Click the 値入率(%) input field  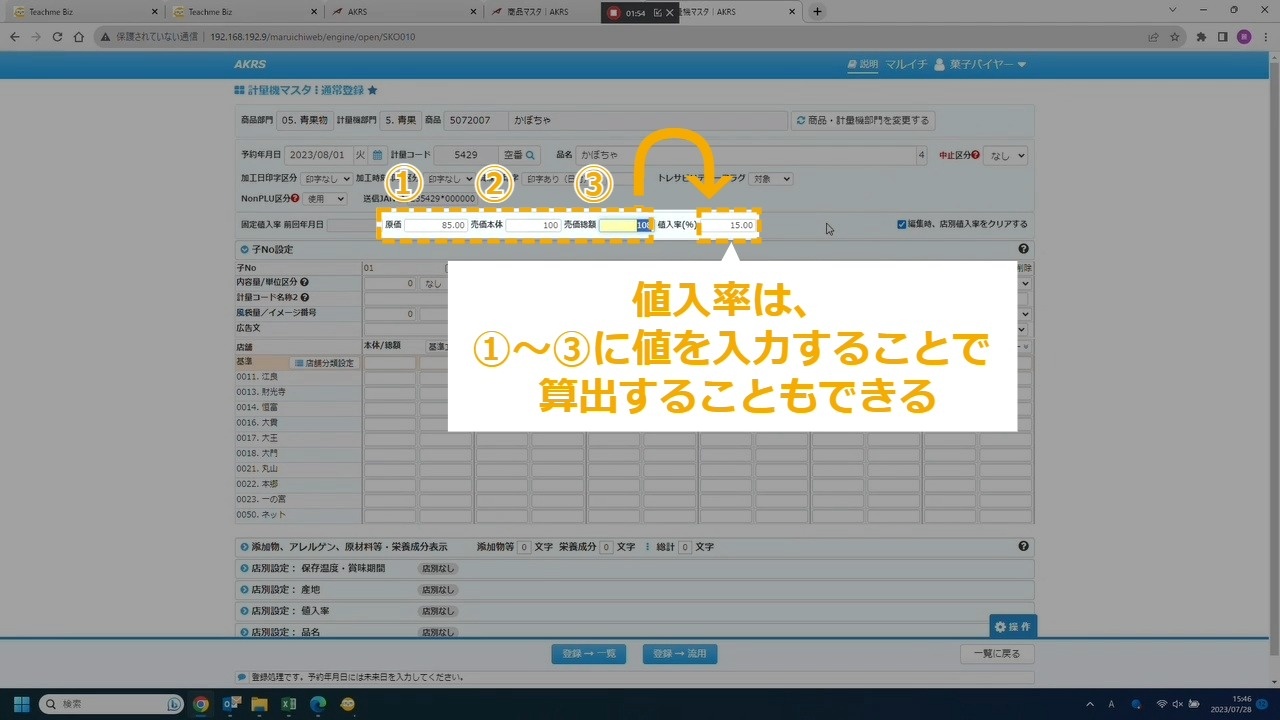point(728,226)
